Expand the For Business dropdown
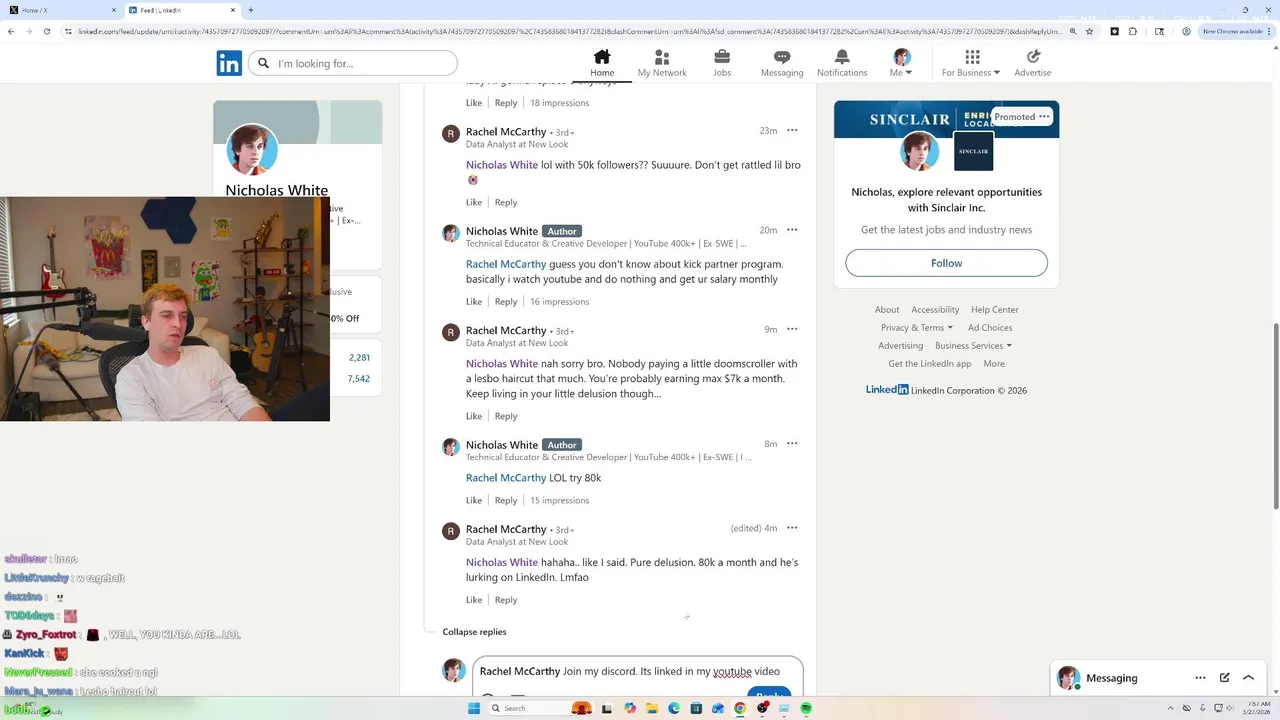The height and width of the screenshot is (720, 1280). point(971,72)
